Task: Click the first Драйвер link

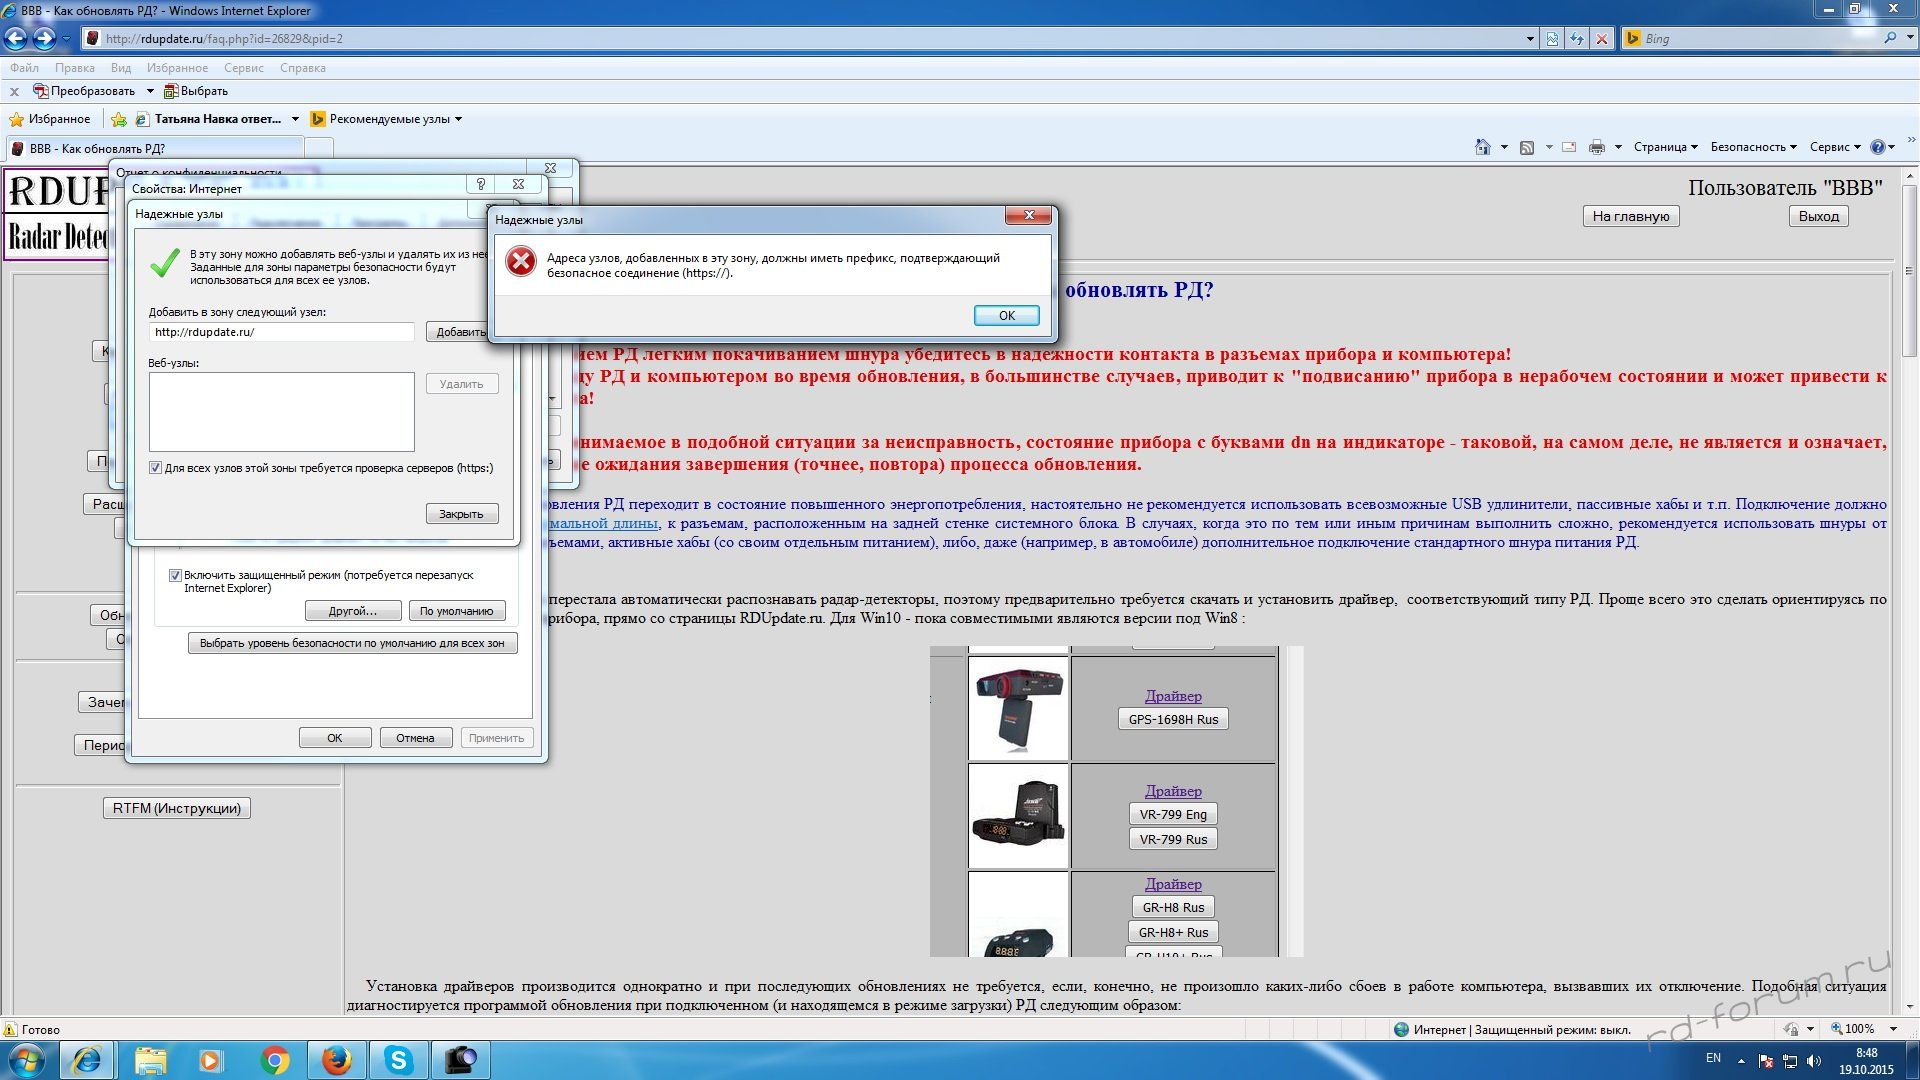Action: point(1173,696)
